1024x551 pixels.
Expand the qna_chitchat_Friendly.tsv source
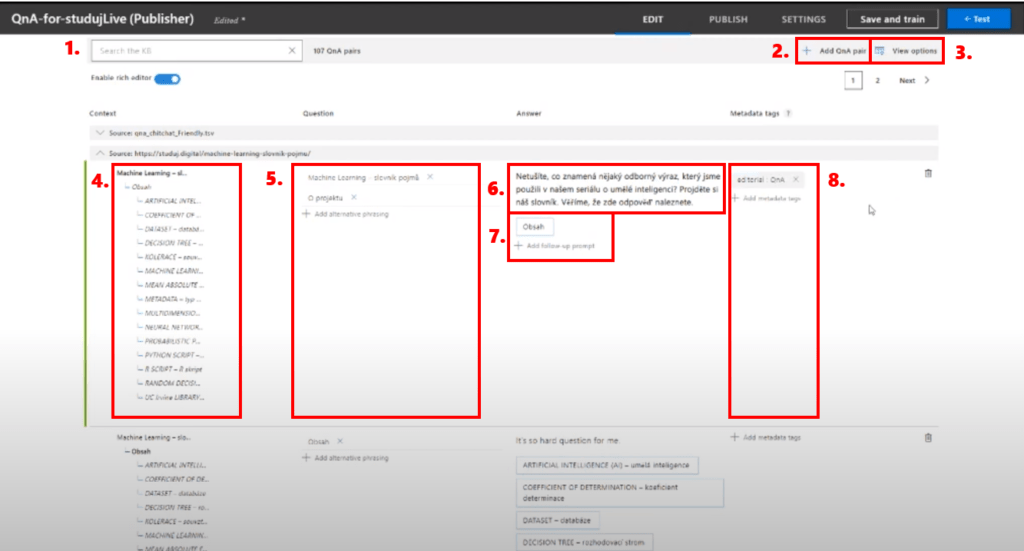(98, 132)
